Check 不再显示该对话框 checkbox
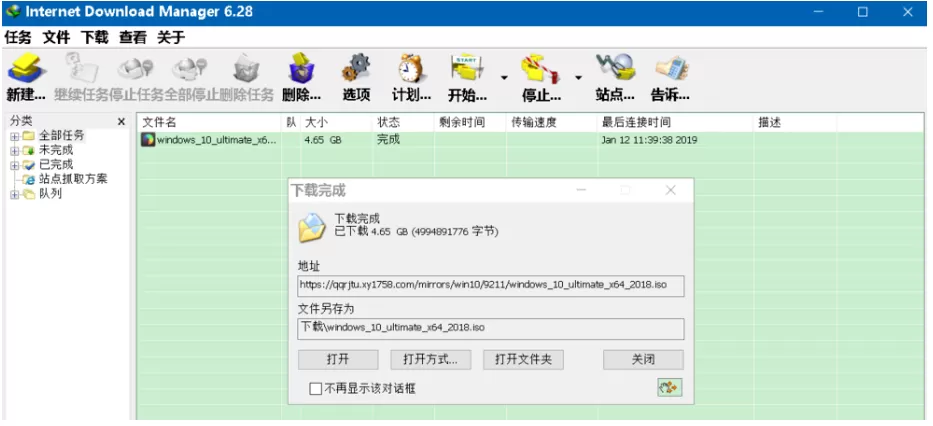The image size is (933, 426). point(315,389)
